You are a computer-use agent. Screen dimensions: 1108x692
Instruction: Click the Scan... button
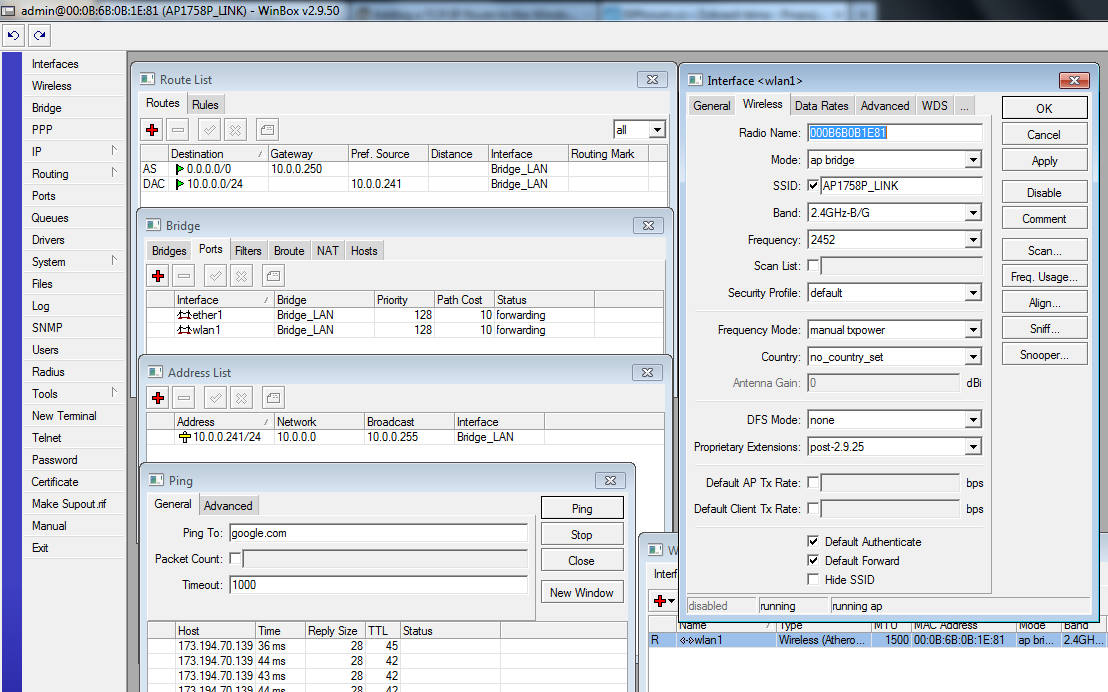click(x=1044, y=250)
